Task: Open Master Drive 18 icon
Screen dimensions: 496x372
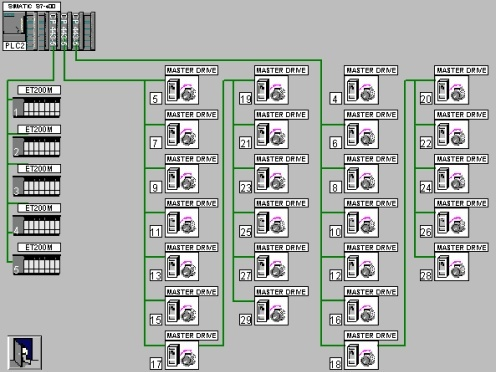Action: 361,355
